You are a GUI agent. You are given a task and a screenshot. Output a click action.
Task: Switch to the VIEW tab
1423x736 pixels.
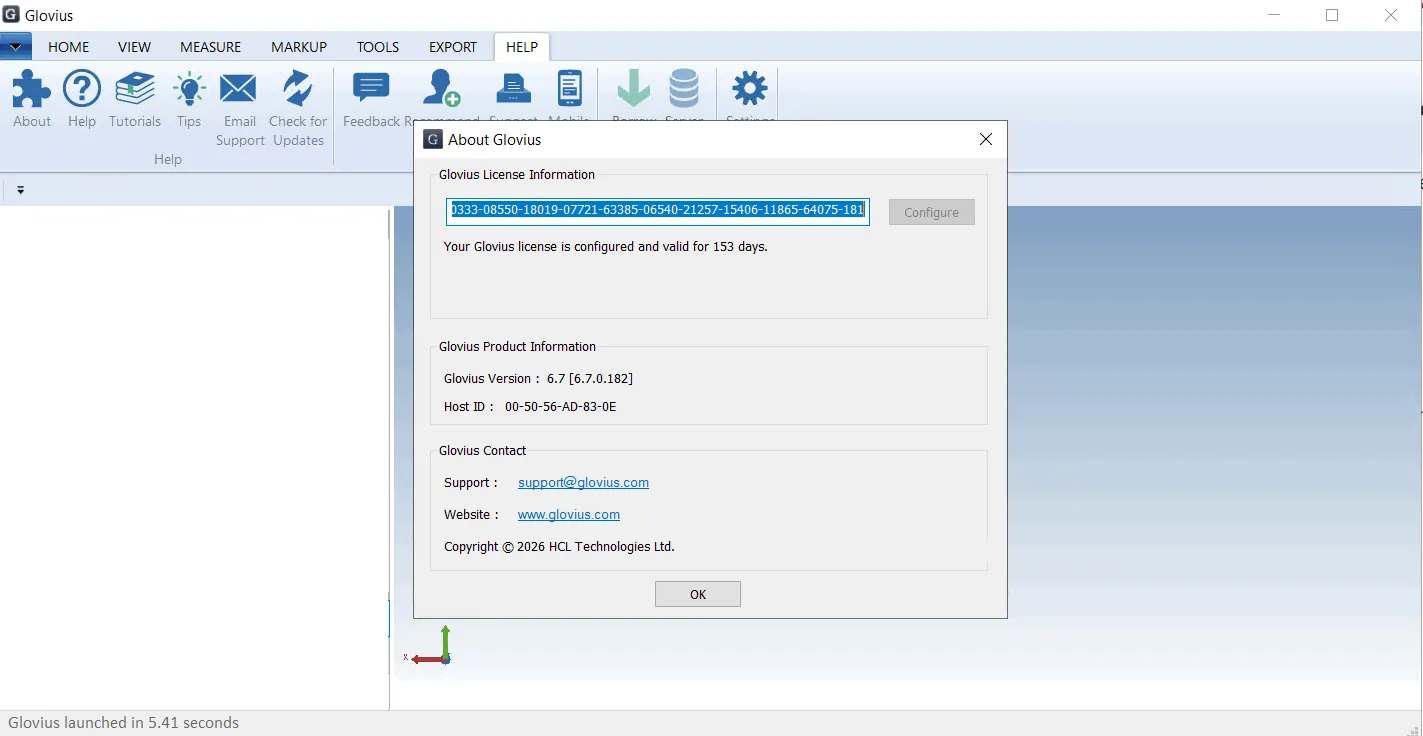134,47
